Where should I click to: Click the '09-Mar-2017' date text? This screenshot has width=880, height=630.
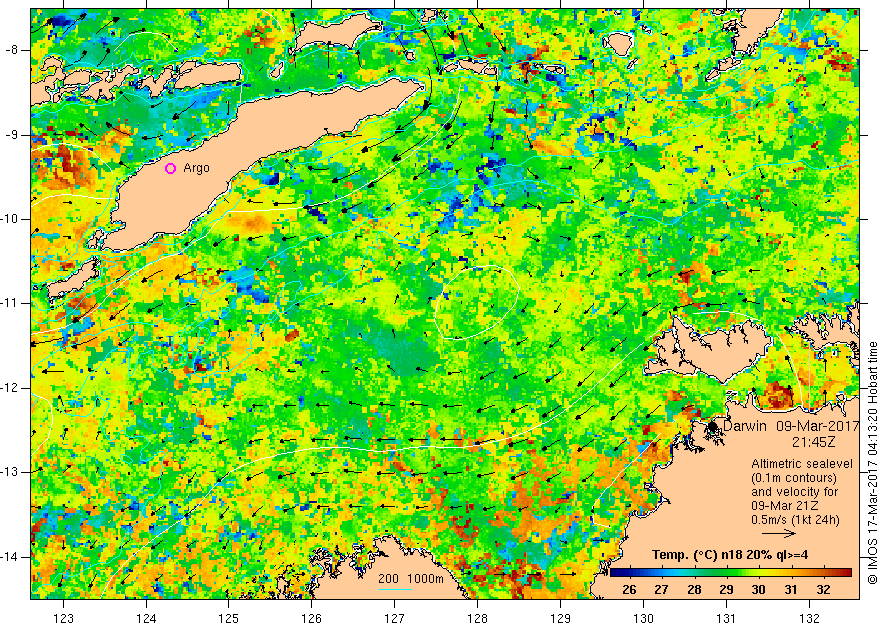pyautogui.click(x=818, y=426)
